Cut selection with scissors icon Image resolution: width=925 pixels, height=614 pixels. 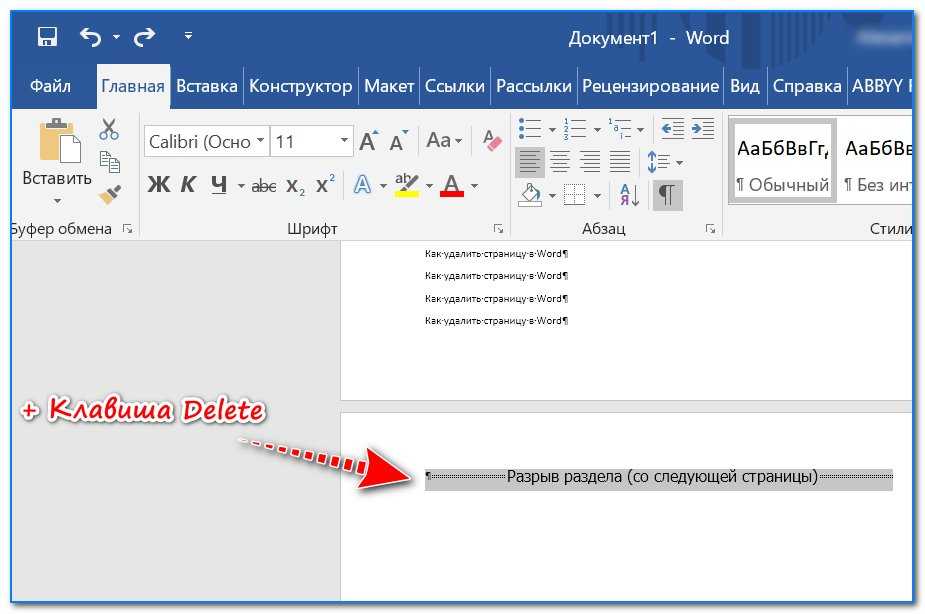[109, 129]
